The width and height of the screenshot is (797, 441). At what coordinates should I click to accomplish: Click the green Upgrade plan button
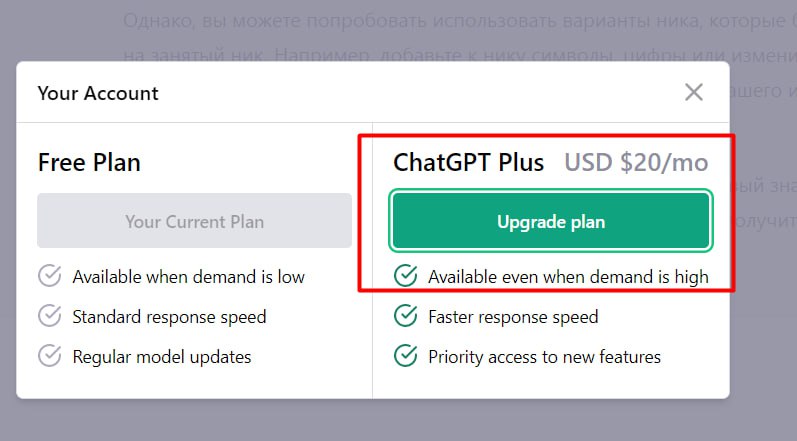click(551, 221)
